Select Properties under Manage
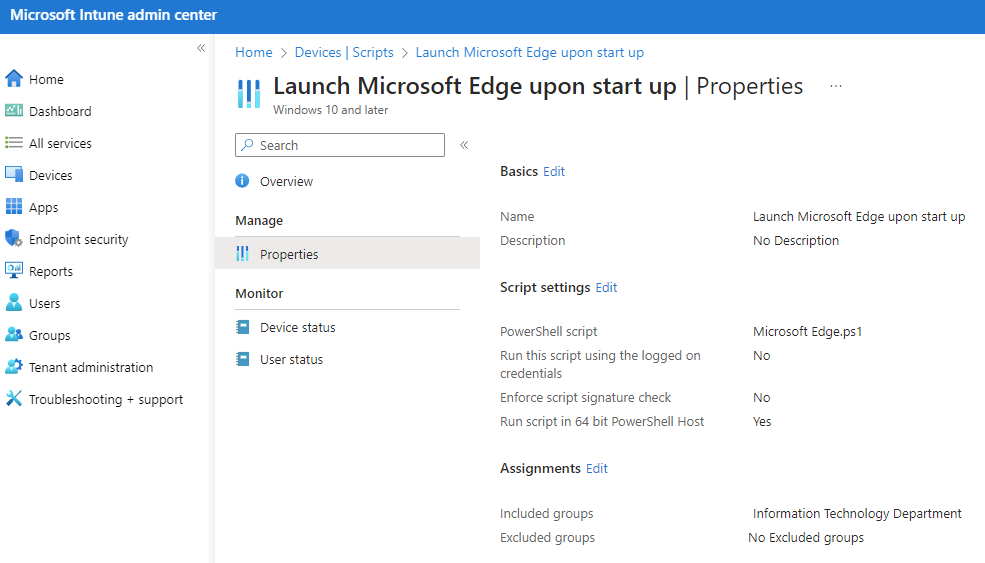 click(347, 254)
